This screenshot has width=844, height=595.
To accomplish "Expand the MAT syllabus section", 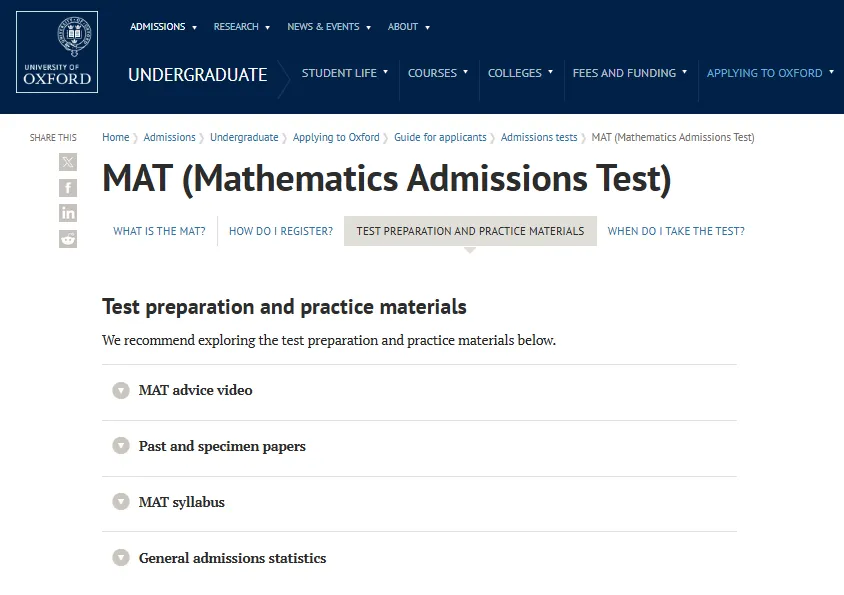I will tap(419, 502).
